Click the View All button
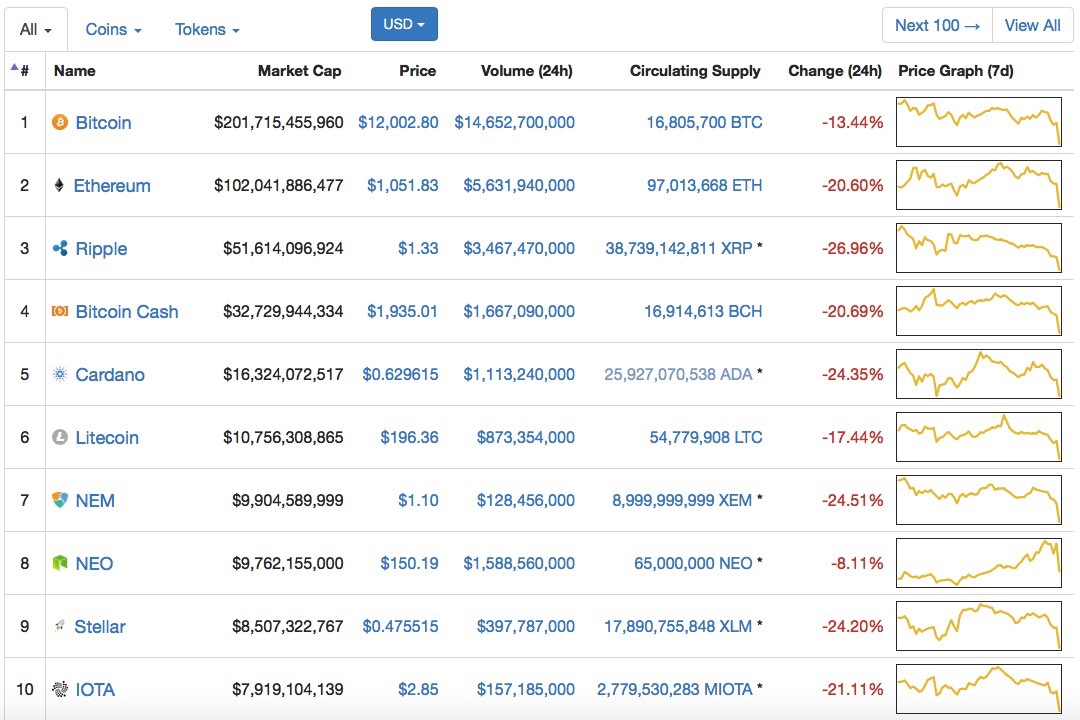 1032,25
